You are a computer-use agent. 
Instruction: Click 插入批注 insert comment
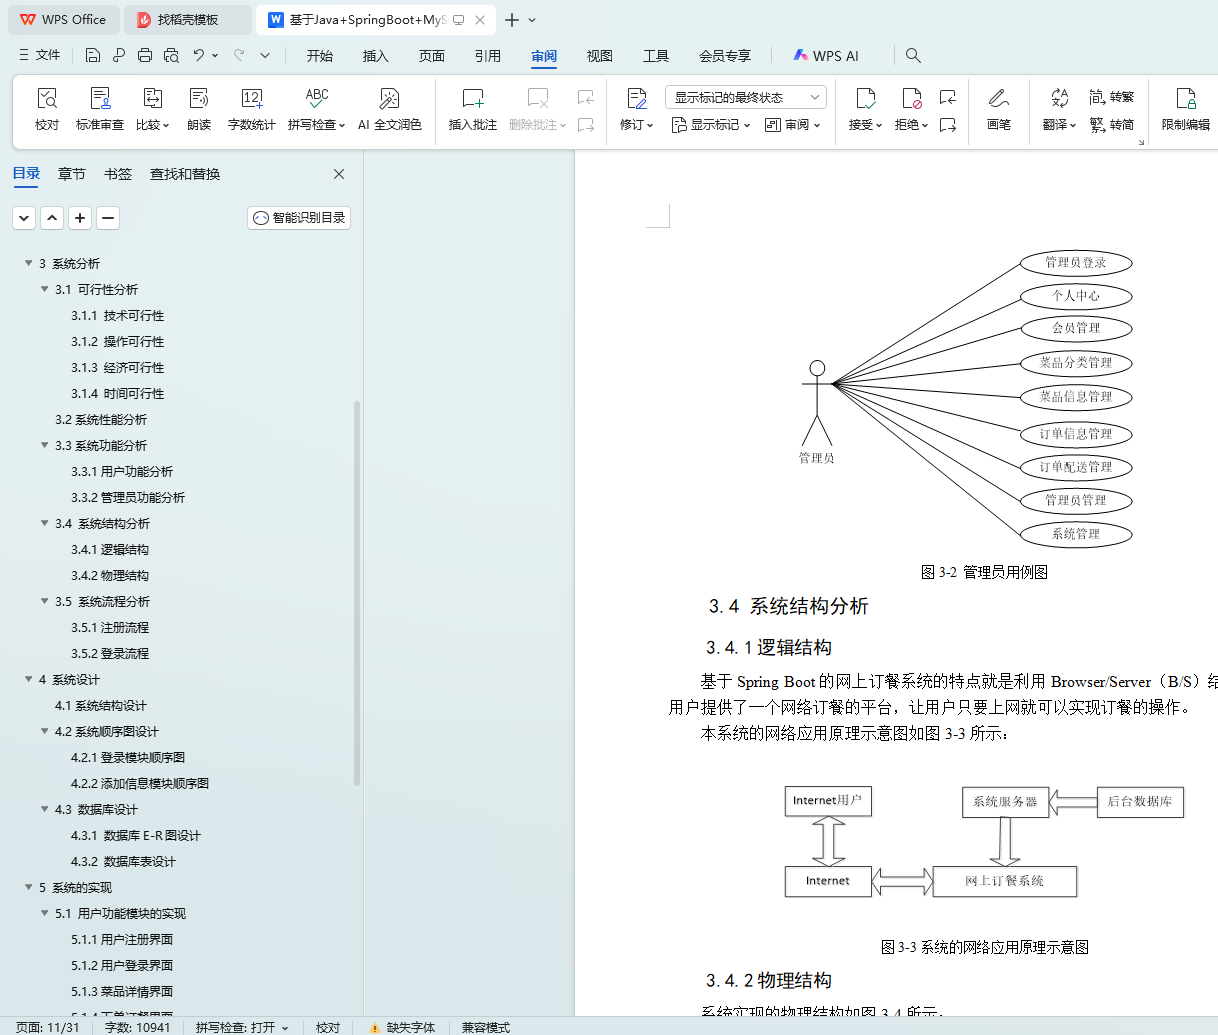(473, 109)
